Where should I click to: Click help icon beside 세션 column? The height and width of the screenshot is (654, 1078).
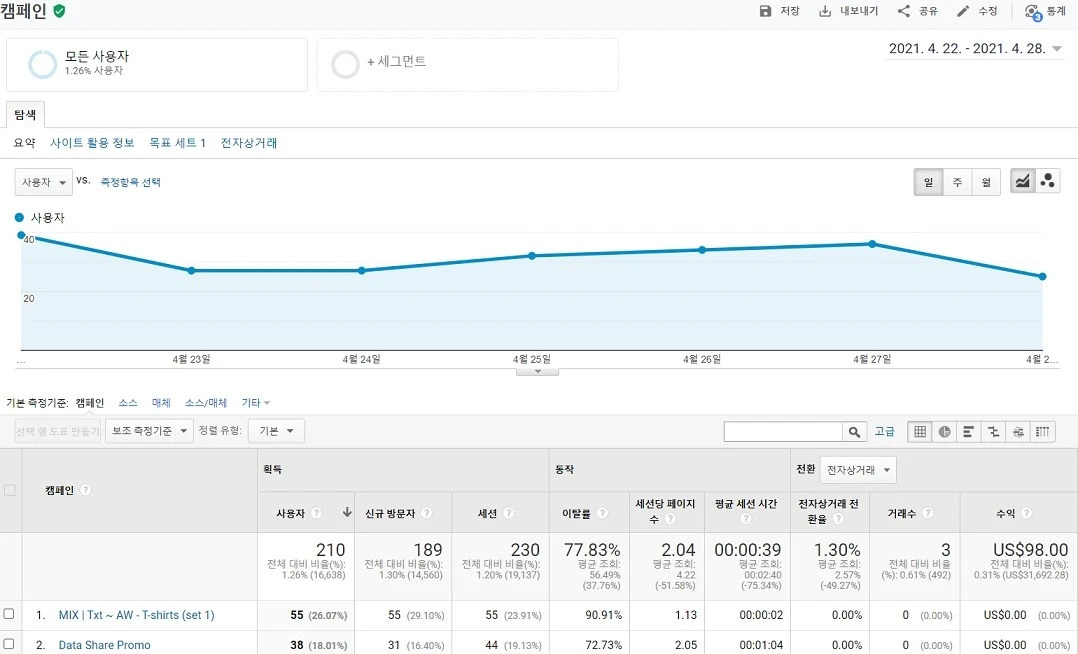coord(508,513)
